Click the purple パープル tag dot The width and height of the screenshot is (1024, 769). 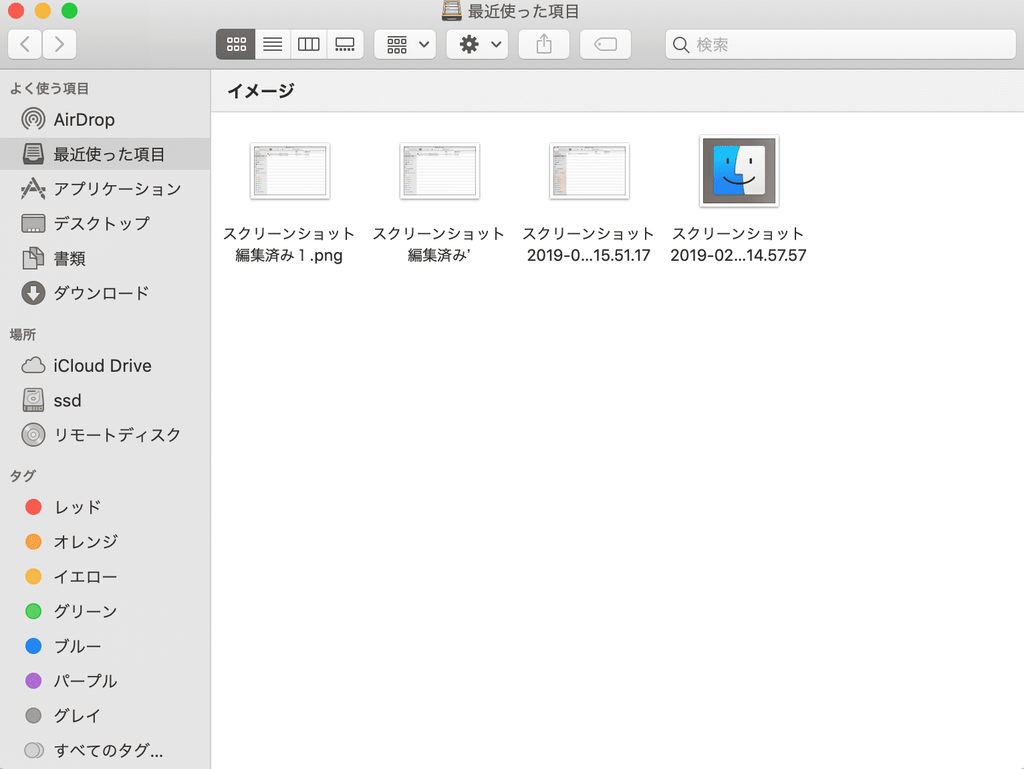[33, 681]
